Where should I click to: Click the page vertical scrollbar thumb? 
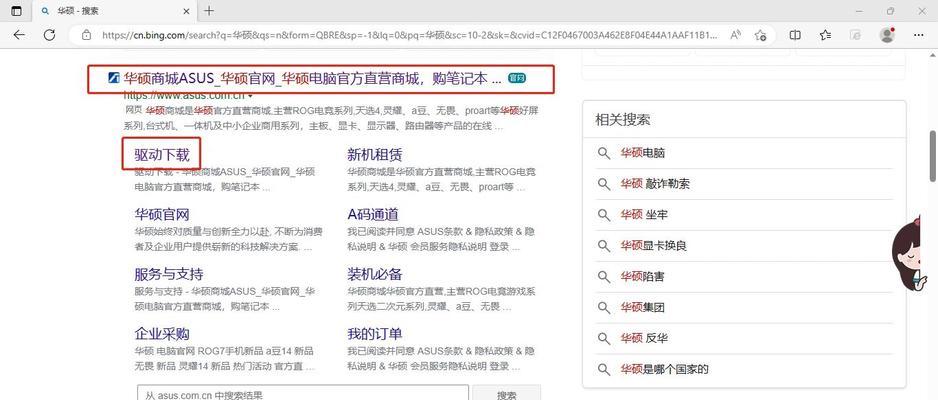tap(933, 155)
